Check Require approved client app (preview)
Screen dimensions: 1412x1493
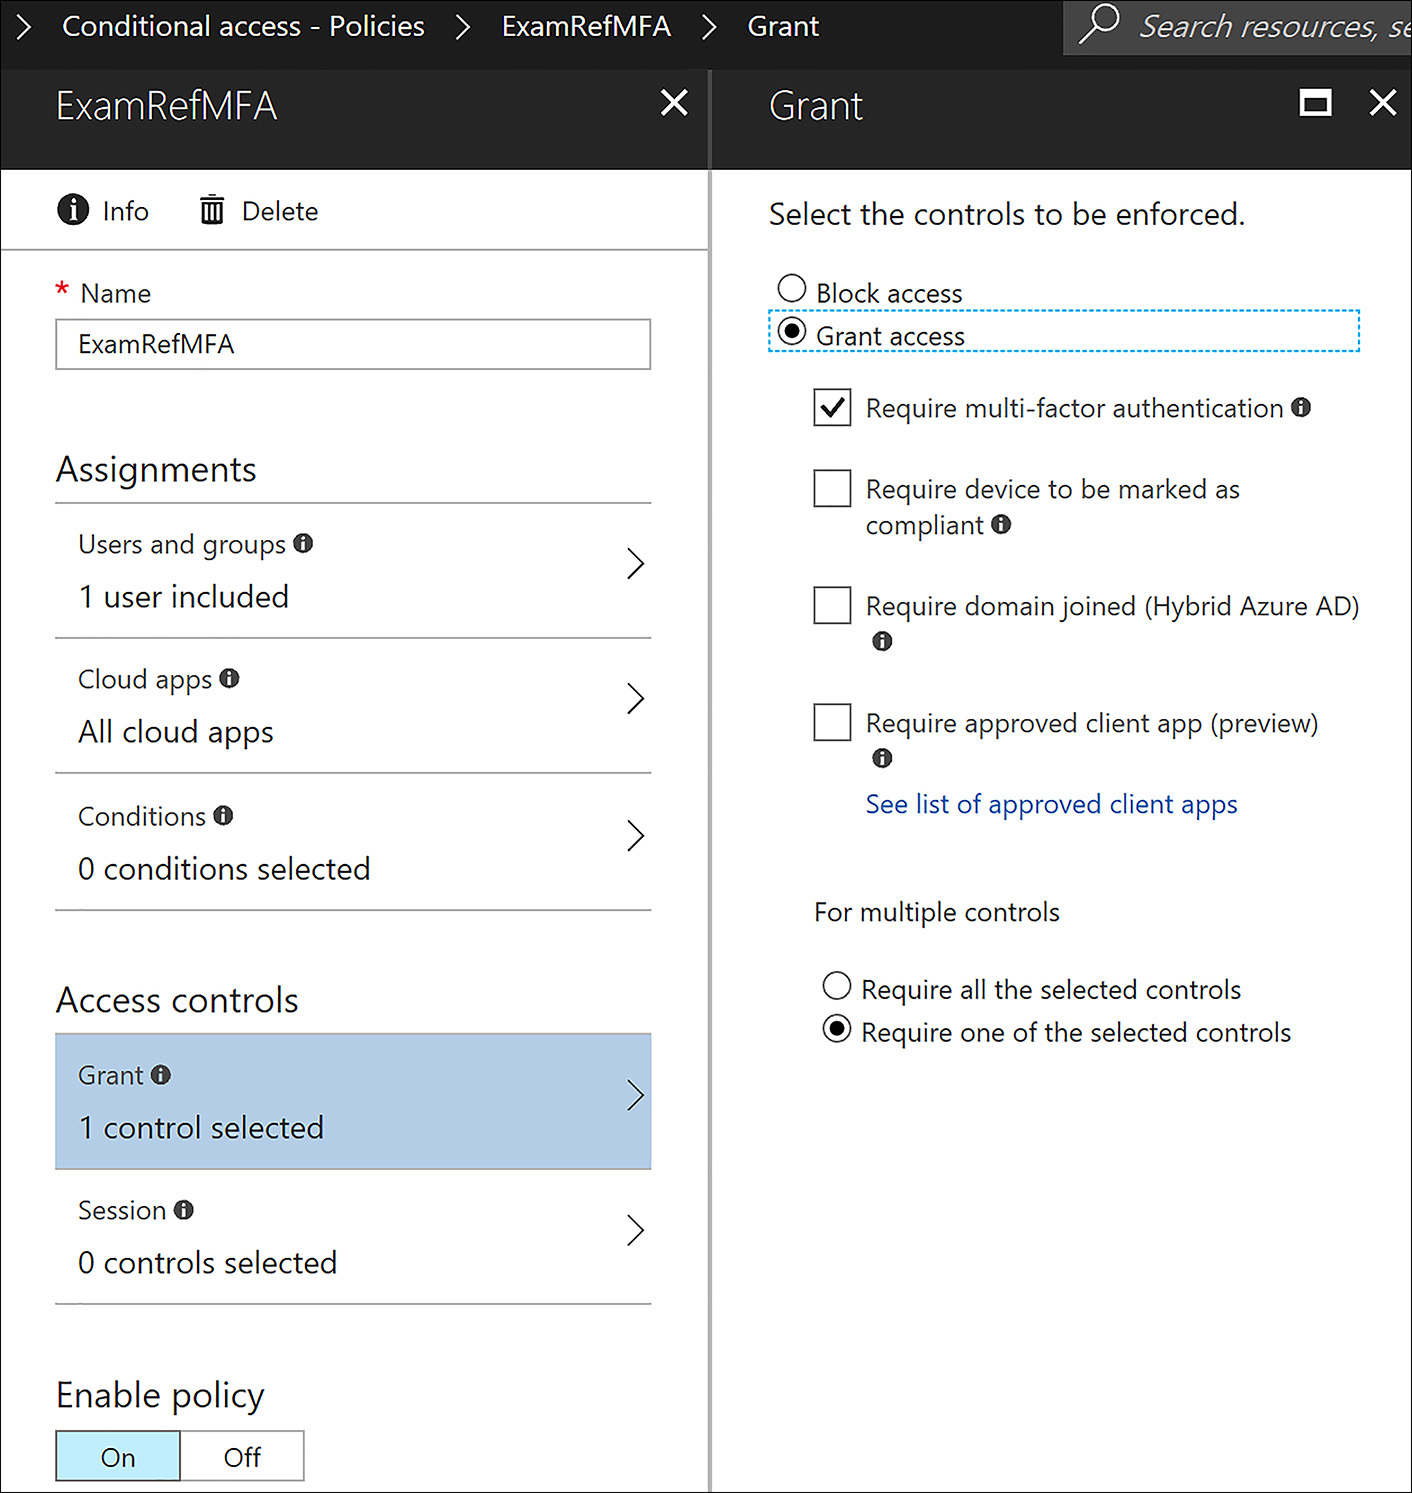tap(832, 722)
